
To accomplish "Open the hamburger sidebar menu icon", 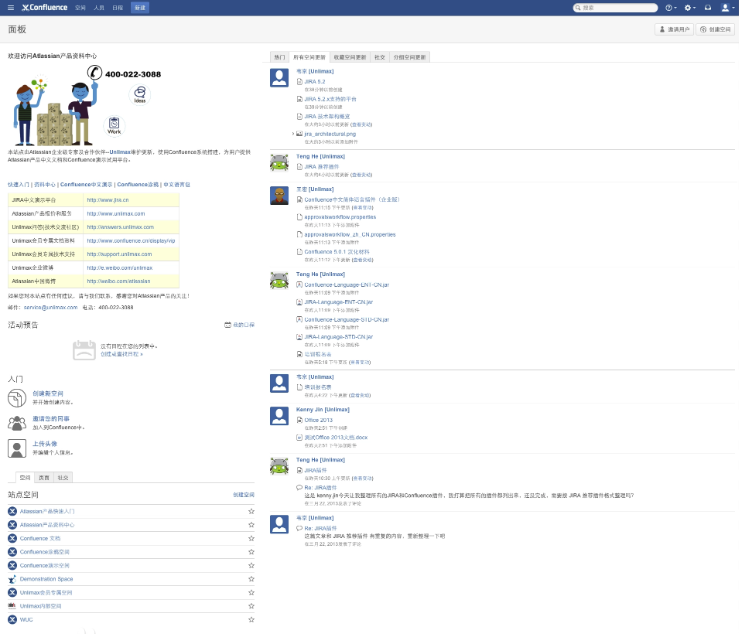I will [x=10, y=8].
